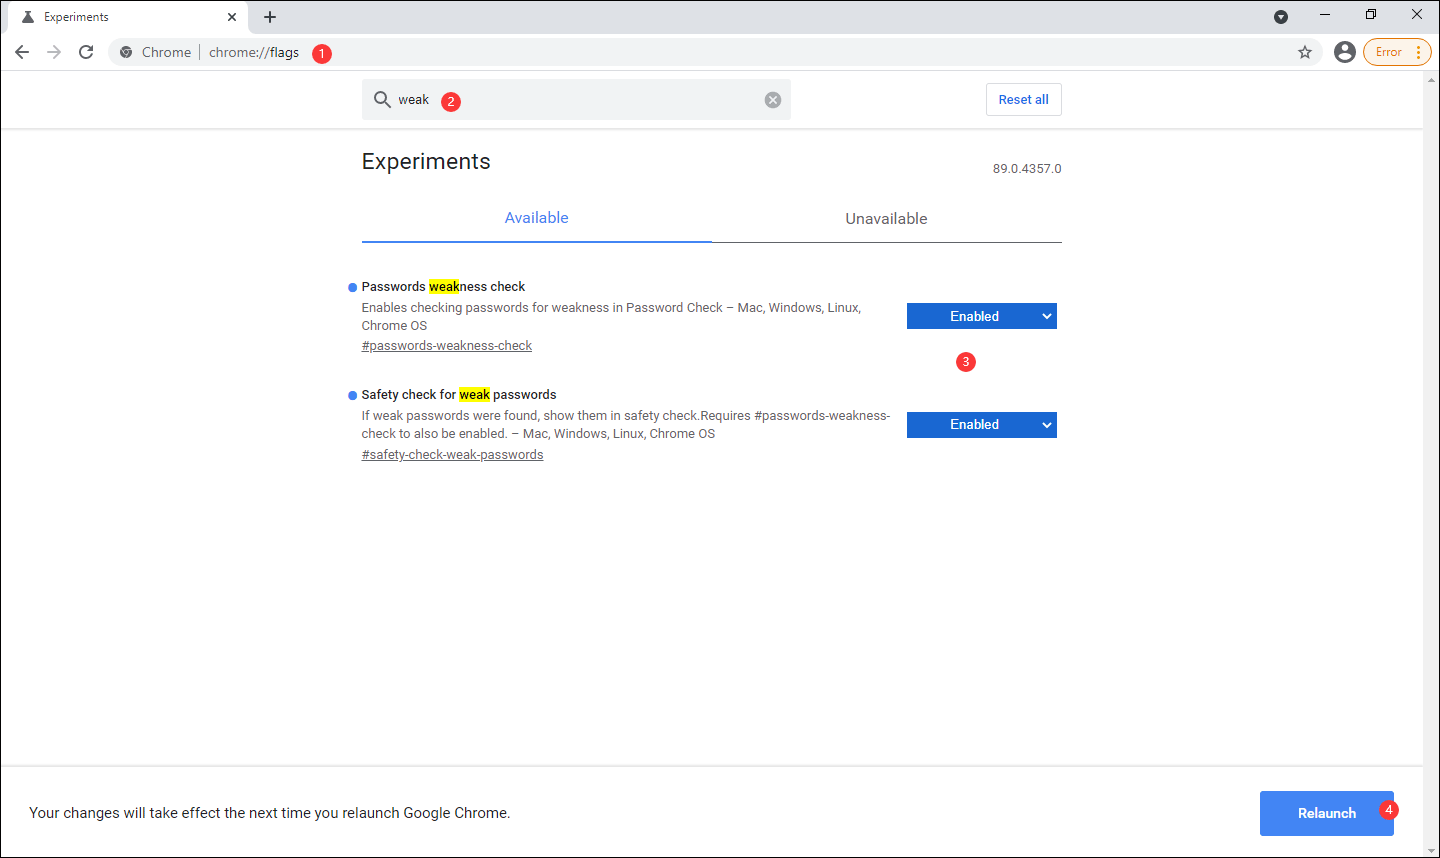1440x858 pixels.
Task: Switch to the Unavailable tab
Action: pyautogui.click(x=886, y=218)
